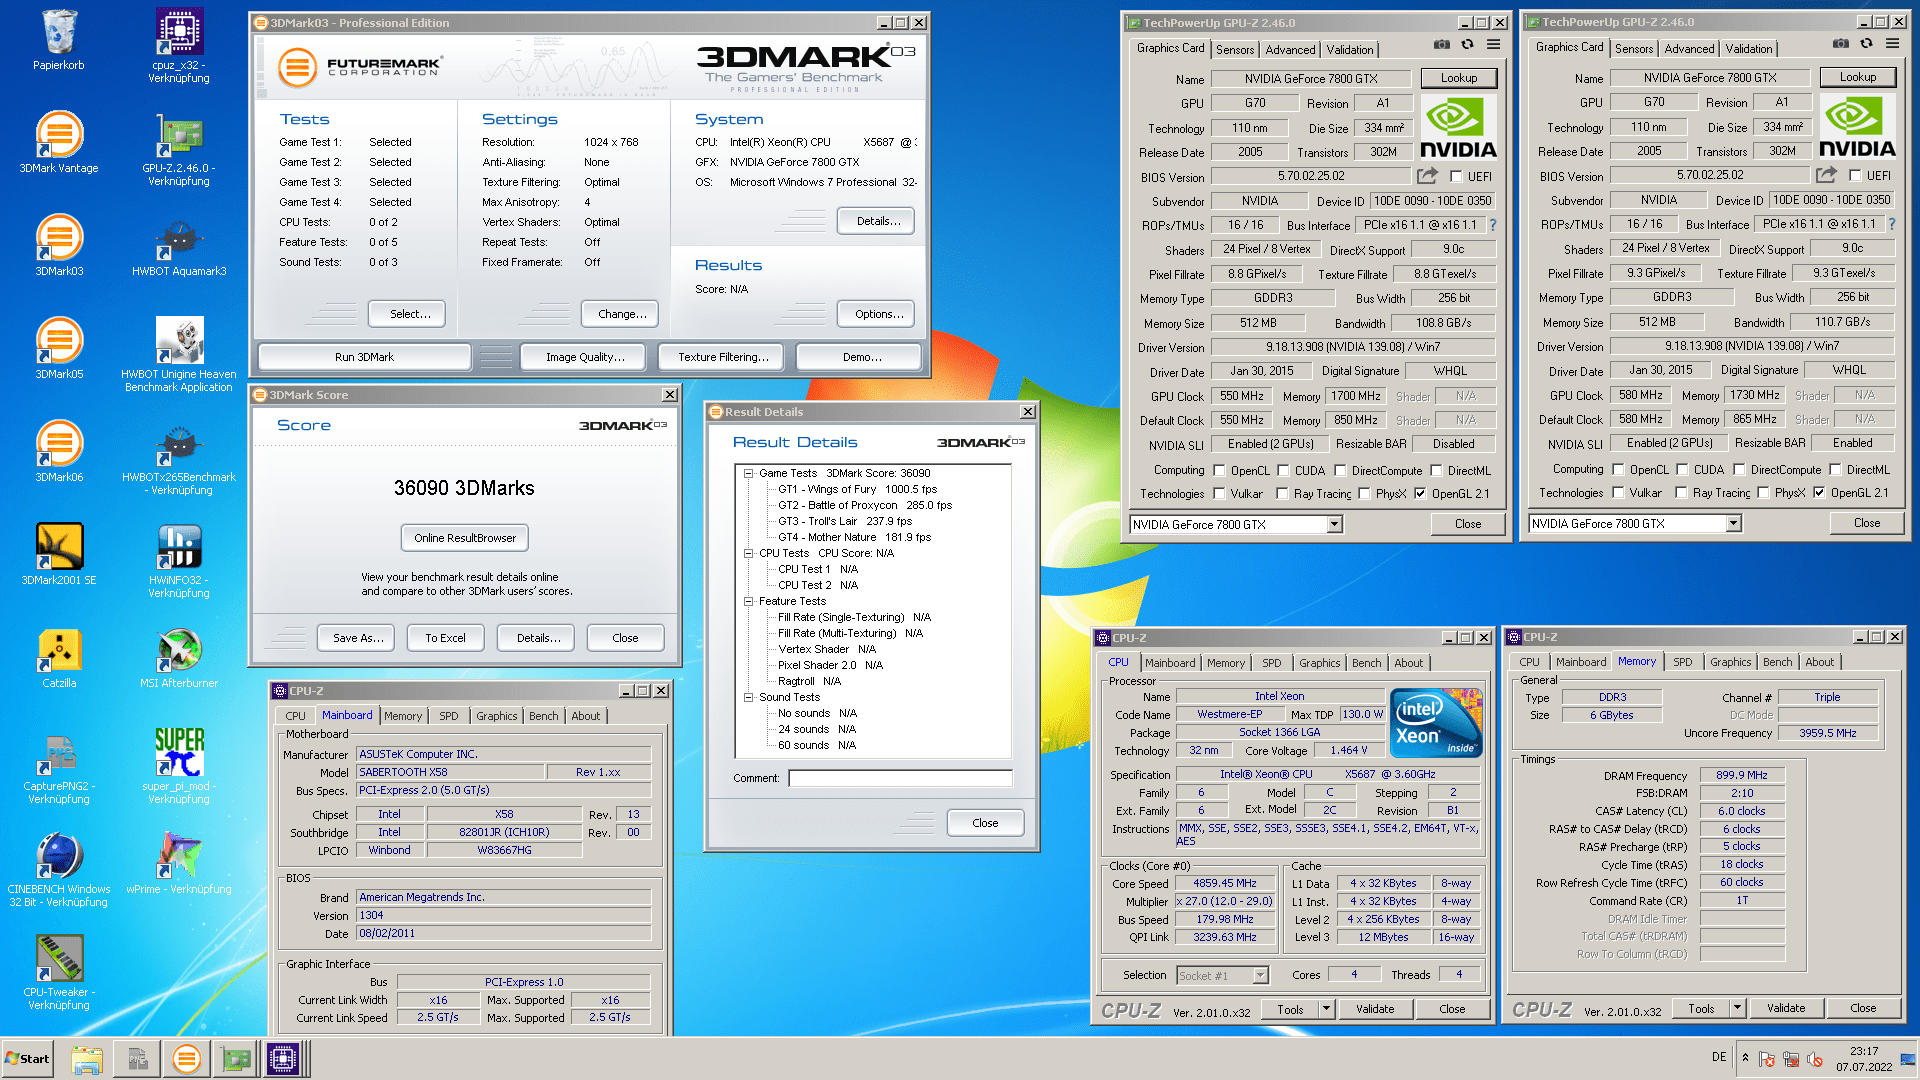Open the Papierkorb recycle bin desktop icon
Image resolution: width=1920 pixels, height=1080 pixels.
pyautogui.click(x=59, y=40)
